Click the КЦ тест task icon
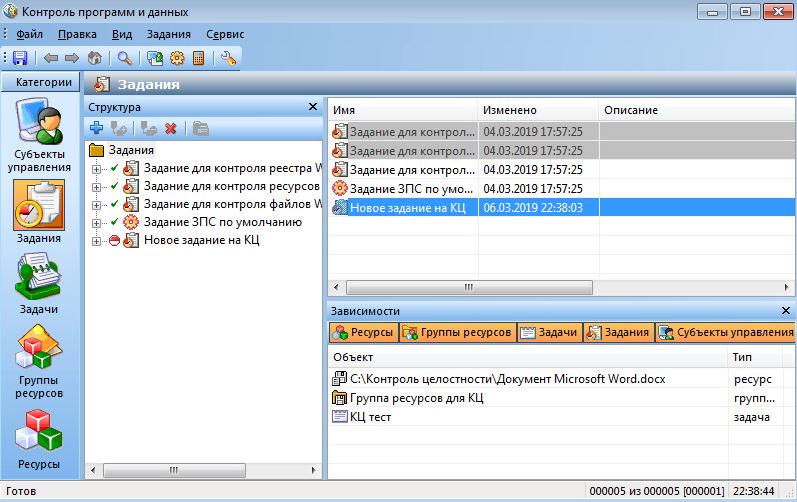 click(x=339, y=417)
